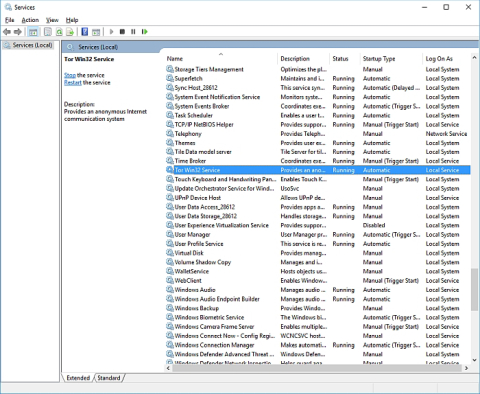Click the Export List toolbar icon
Viewport: 480px width, 394px height.
tap(70, 32)
